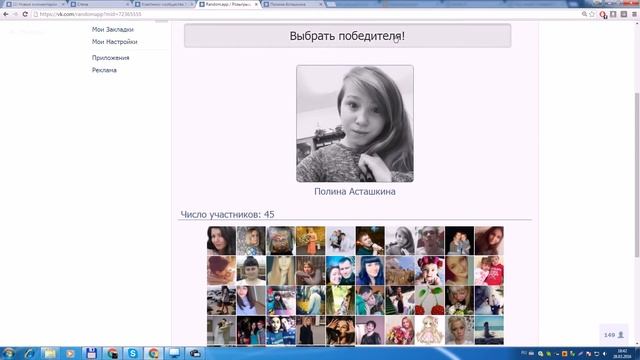Switch to the first browser tab
This screenshot has height=360, width=640.
tap(35, 4)
